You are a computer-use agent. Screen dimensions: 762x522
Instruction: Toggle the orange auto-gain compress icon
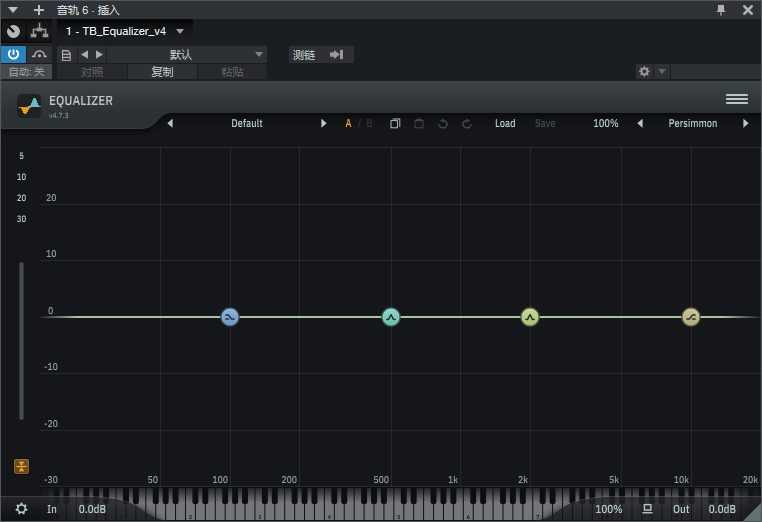pos(21,467)
